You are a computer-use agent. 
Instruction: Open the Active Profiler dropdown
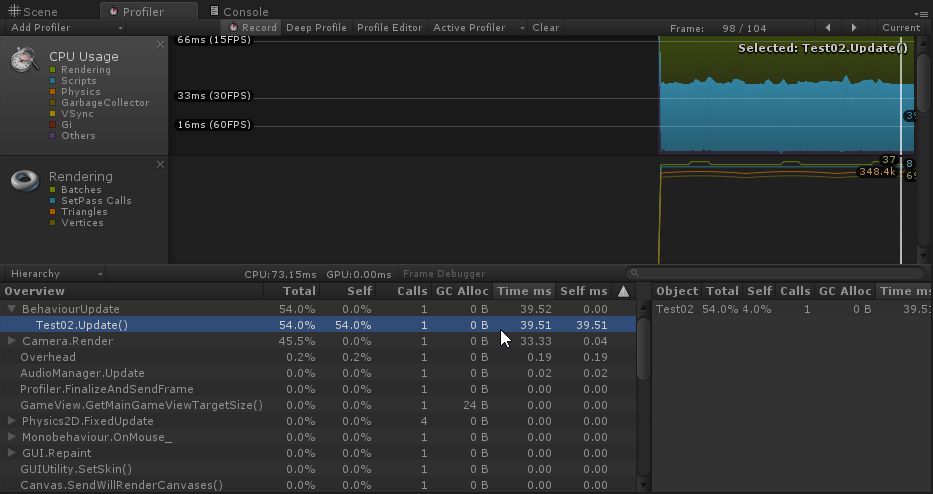478,27
